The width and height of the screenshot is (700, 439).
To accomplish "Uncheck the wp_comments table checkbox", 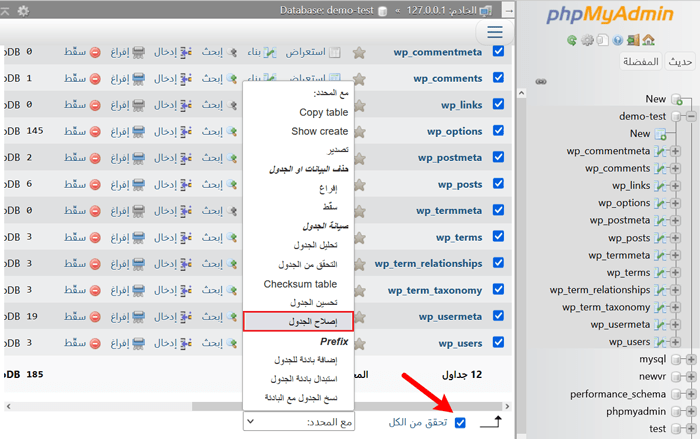I will [x=498, y=78].
